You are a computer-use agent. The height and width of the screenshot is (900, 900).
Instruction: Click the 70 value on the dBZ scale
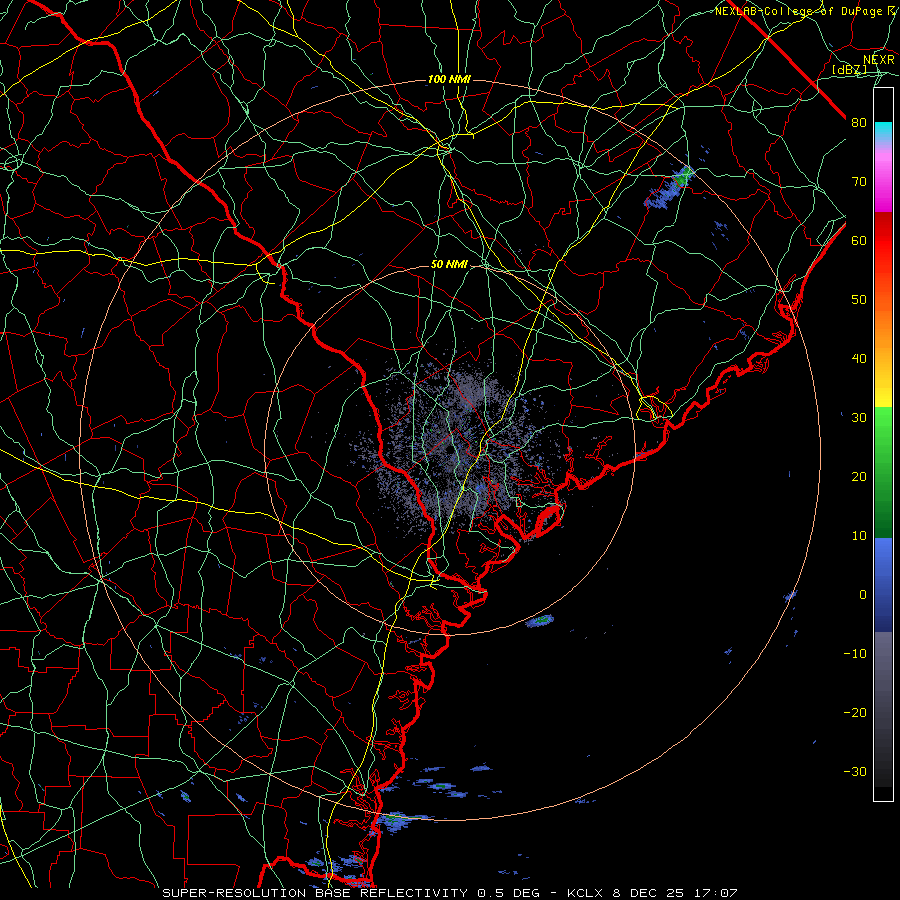point(859,182)
